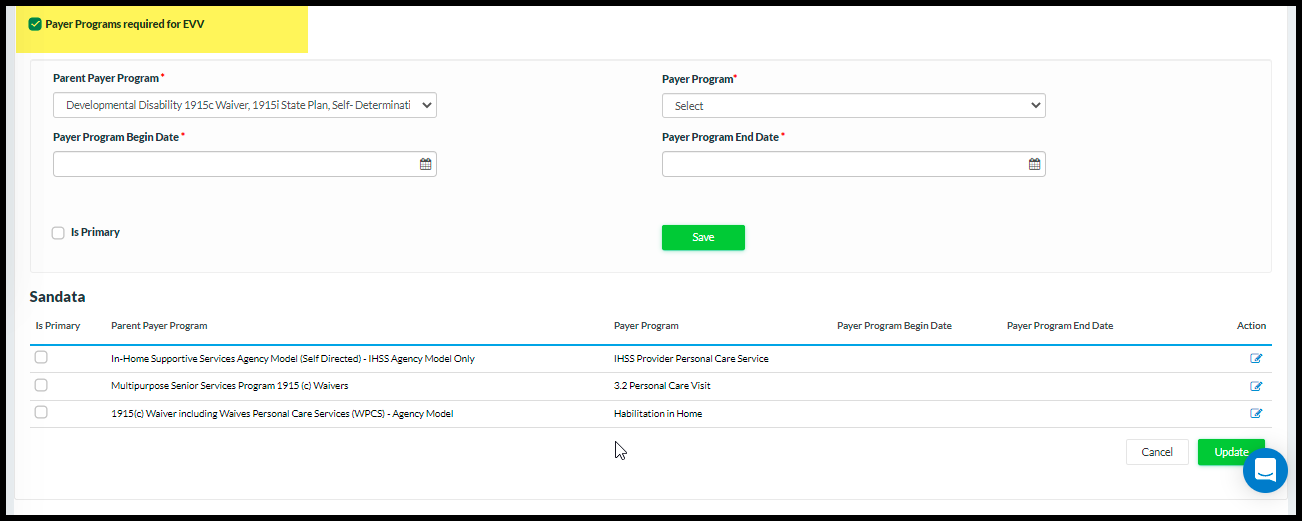
Task: Mark In-Home Supportive Services row as primary
Action: [x=41, y=357]
